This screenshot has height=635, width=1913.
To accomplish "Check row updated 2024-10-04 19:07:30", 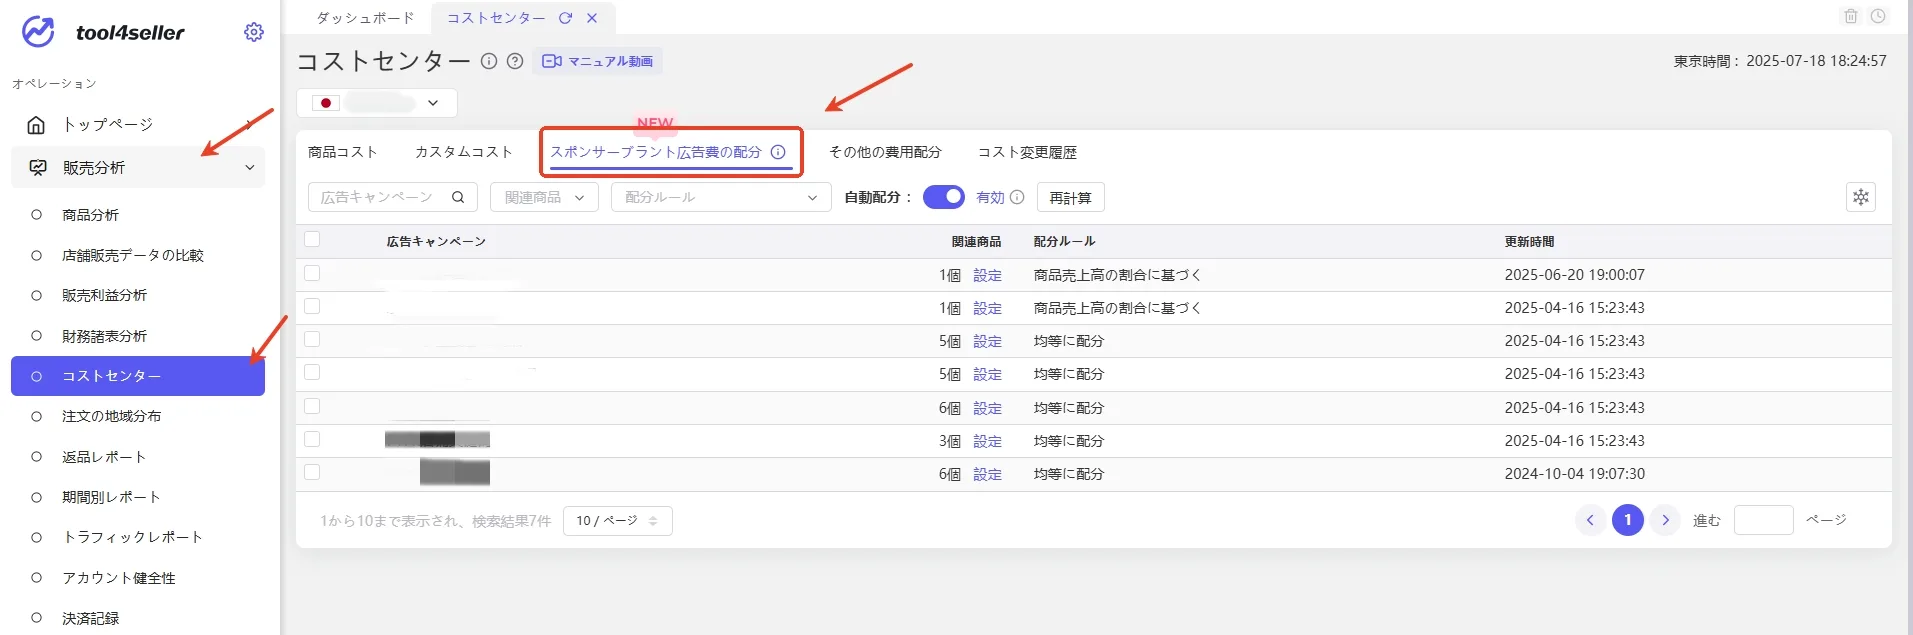I will 312,472.
